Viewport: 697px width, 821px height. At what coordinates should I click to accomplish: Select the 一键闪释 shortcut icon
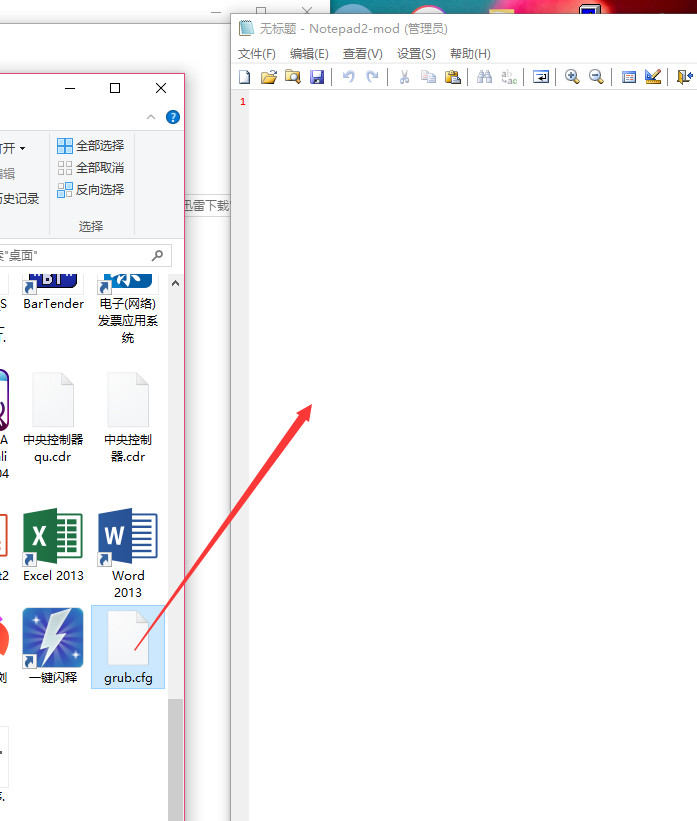click(x=53, y=646)
